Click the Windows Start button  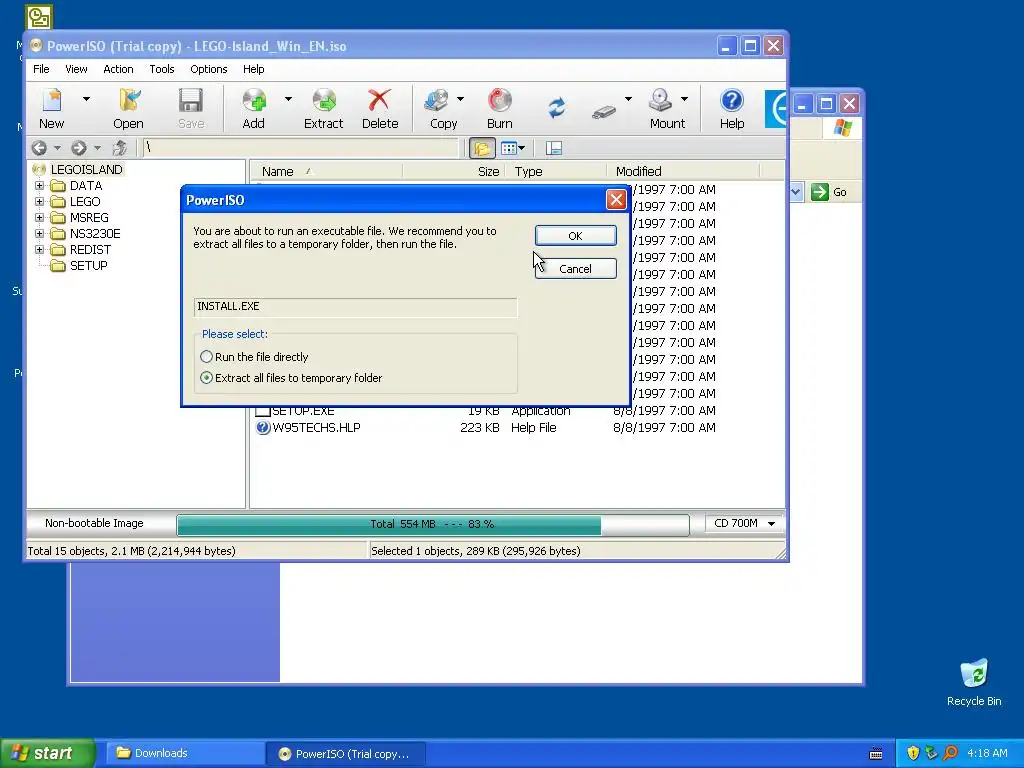click(48, 753)
